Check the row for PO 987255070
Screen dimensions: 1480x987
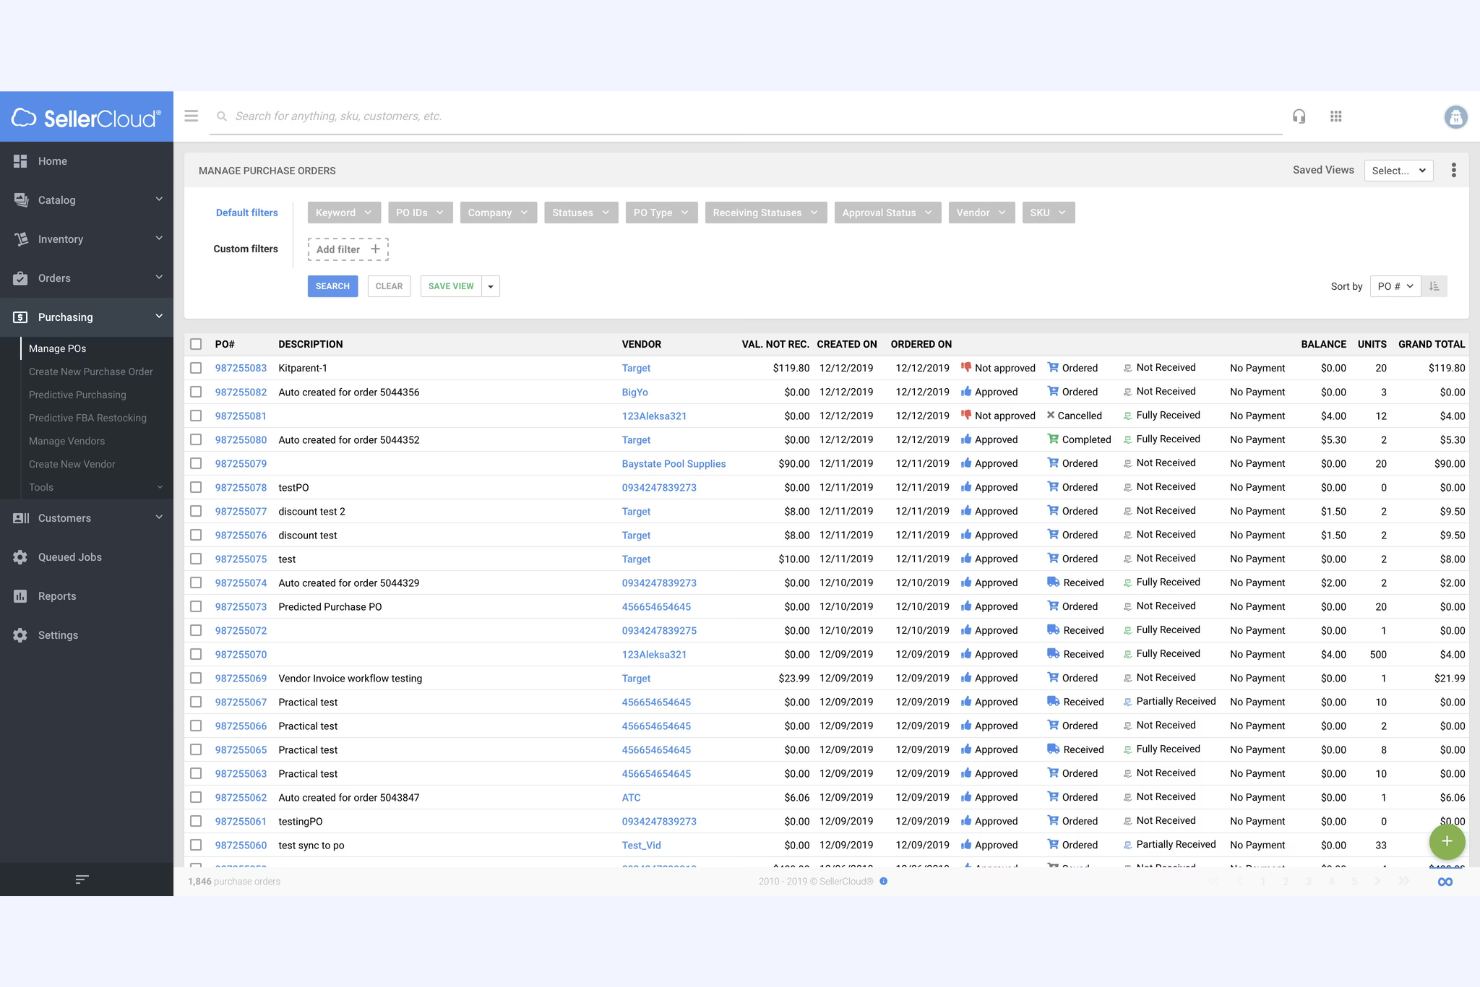click(x=195, y=654)
